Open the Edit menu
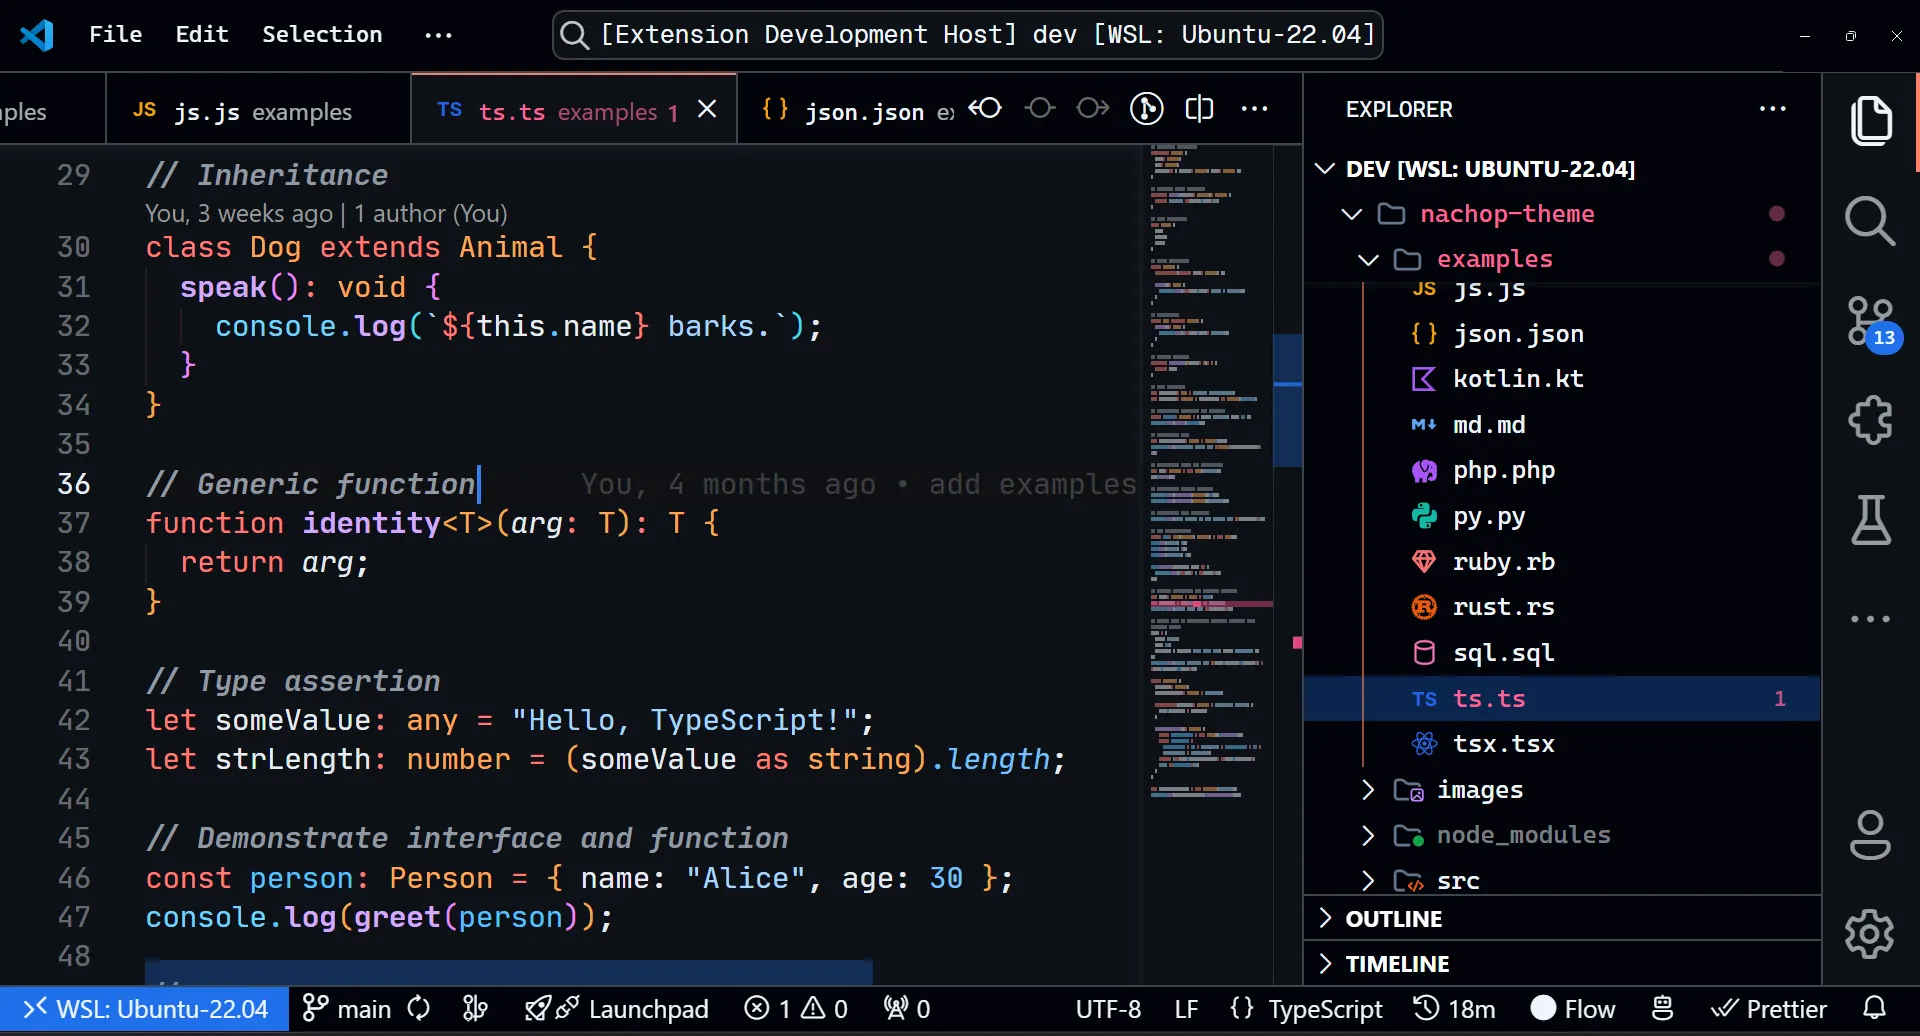The width and height of the screenshot is (1920, 1036). pos(202,34)
